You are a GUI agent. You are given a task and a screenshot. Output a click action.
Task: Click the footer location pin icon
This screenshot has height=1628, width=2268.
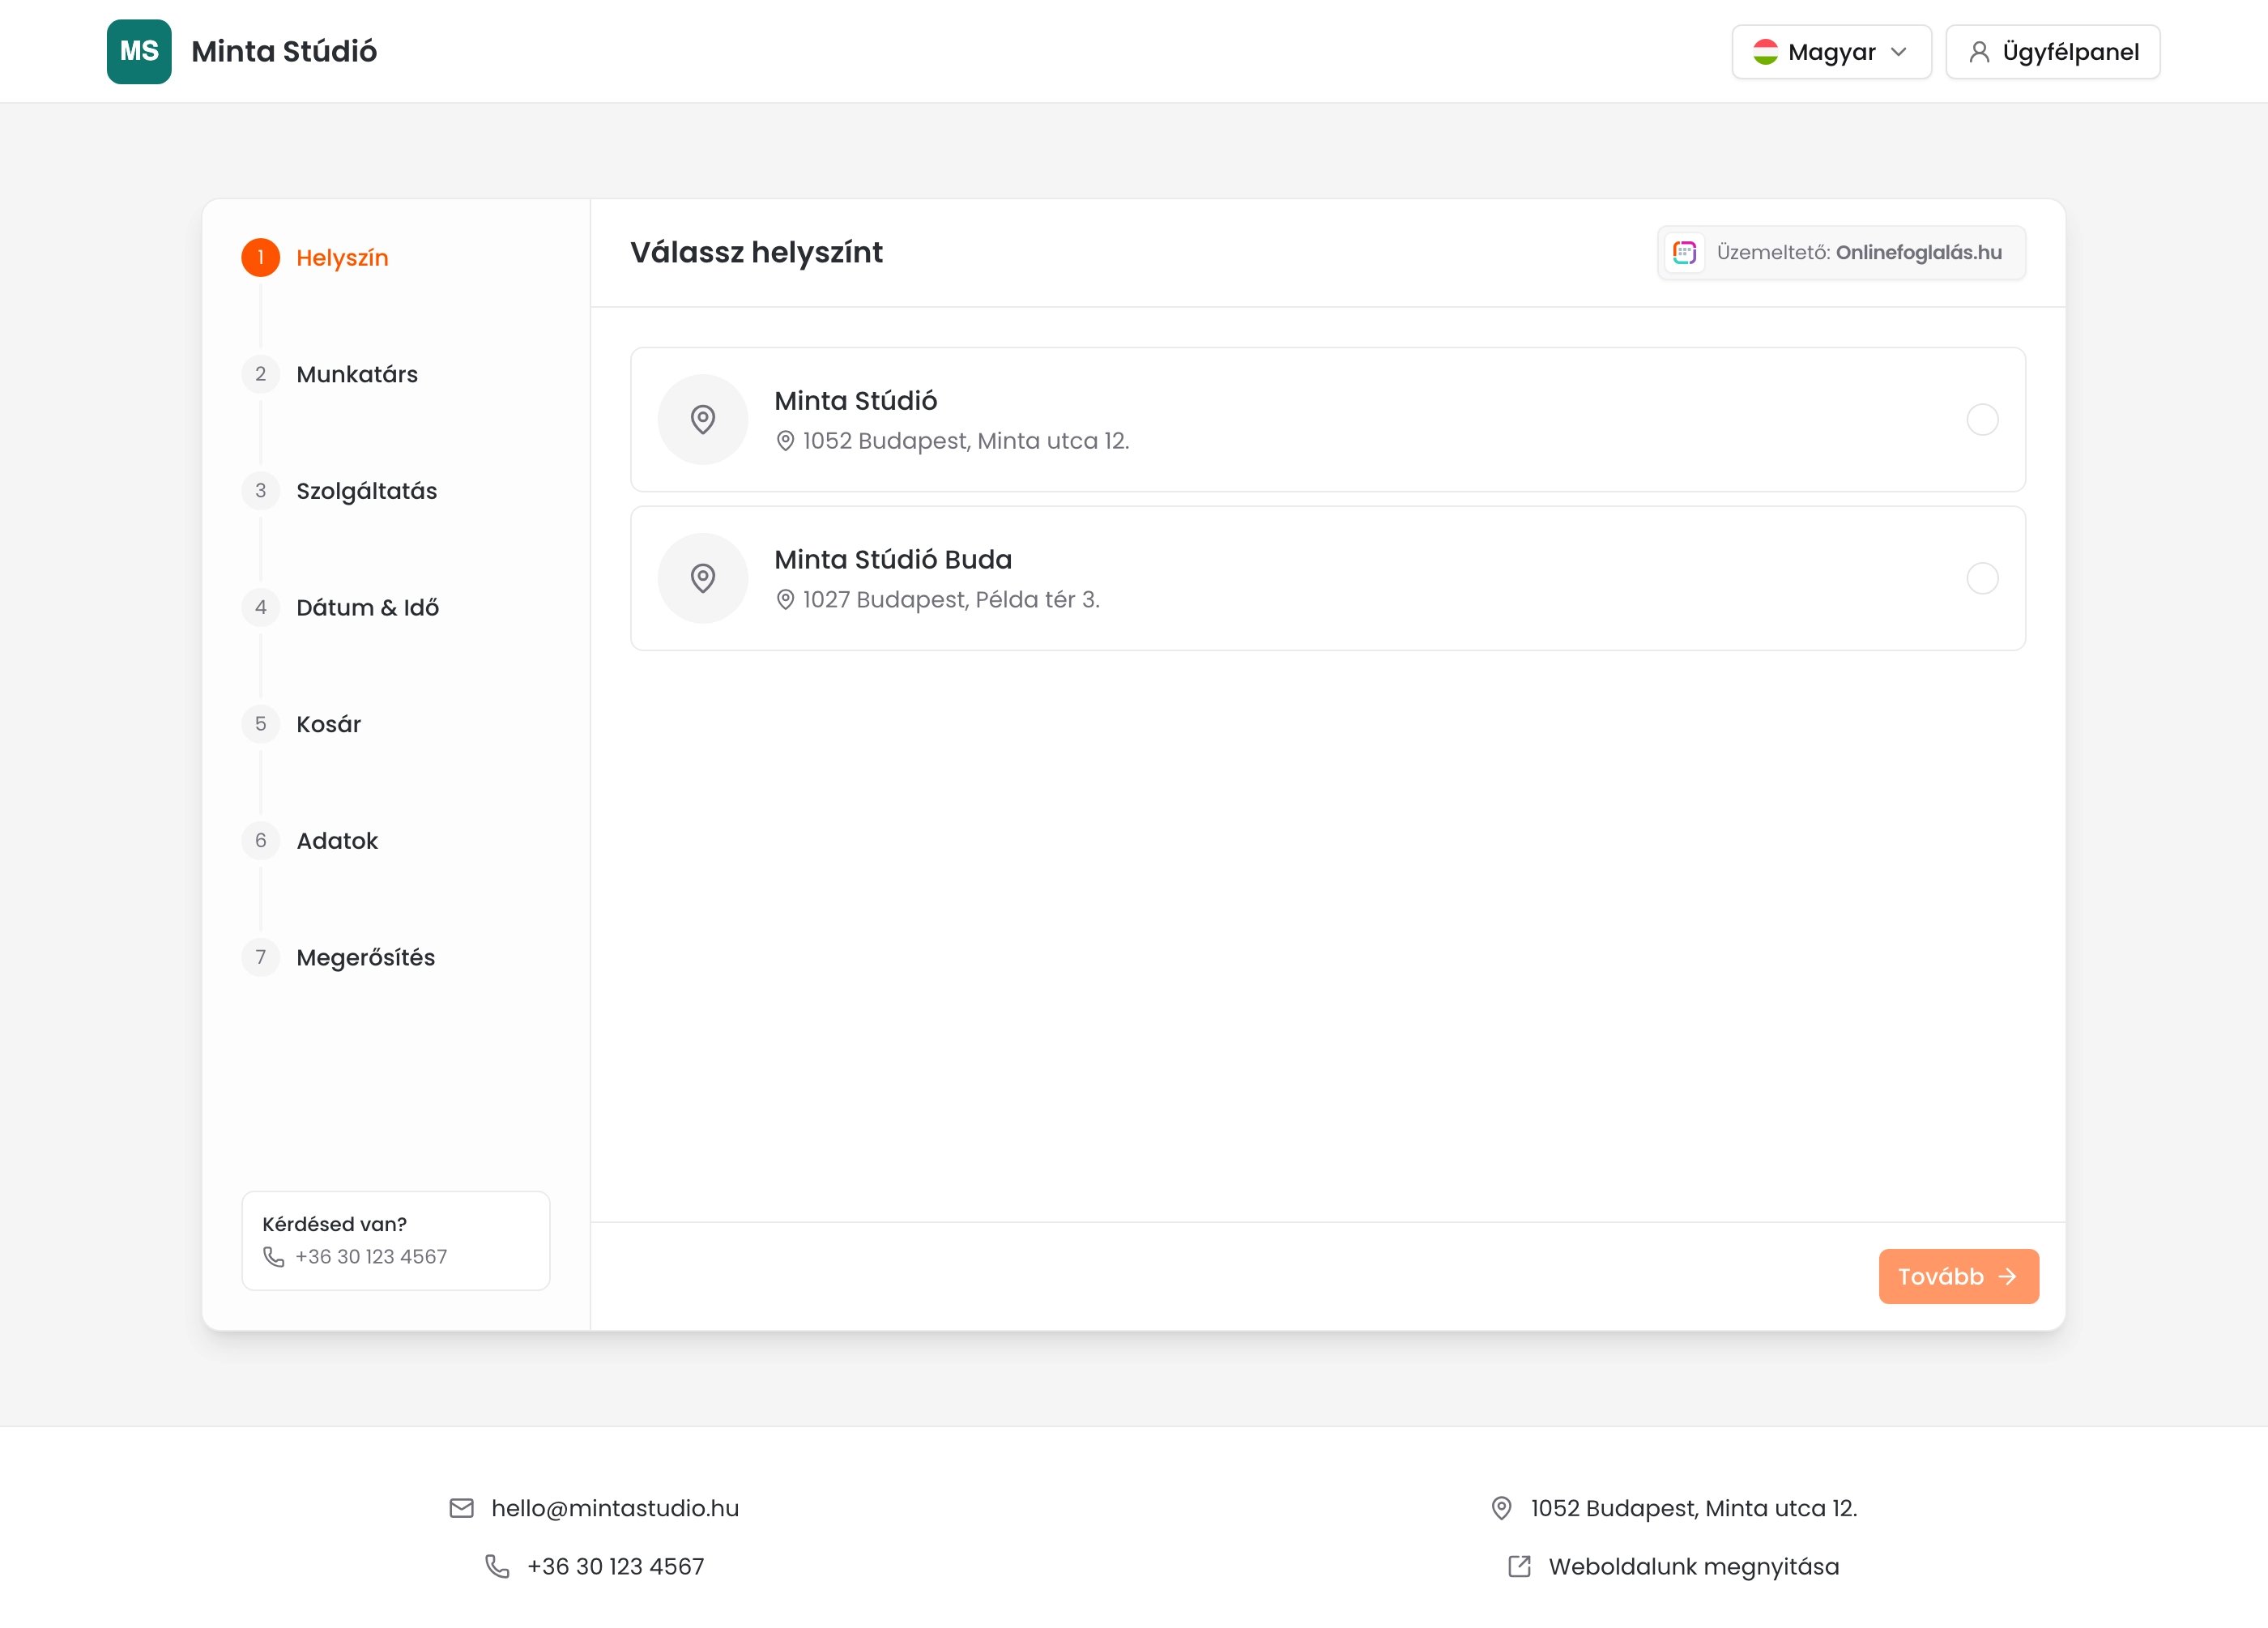(1501, 1508)
